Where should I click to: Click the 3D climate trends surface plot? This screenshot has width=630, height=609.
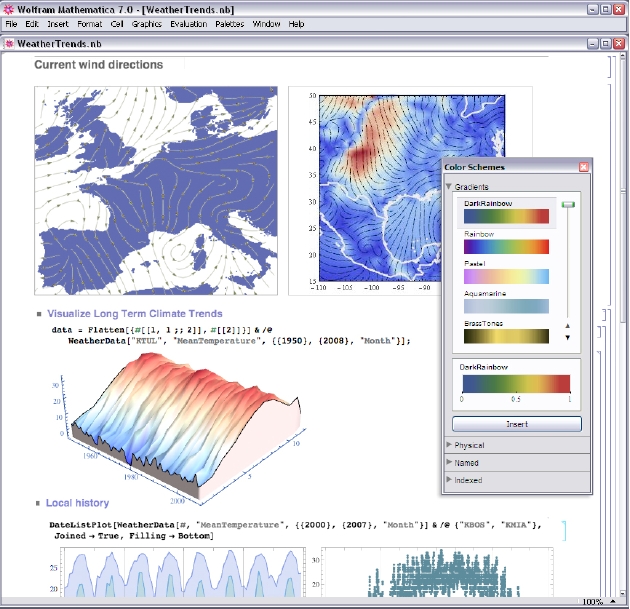[181, 428]
